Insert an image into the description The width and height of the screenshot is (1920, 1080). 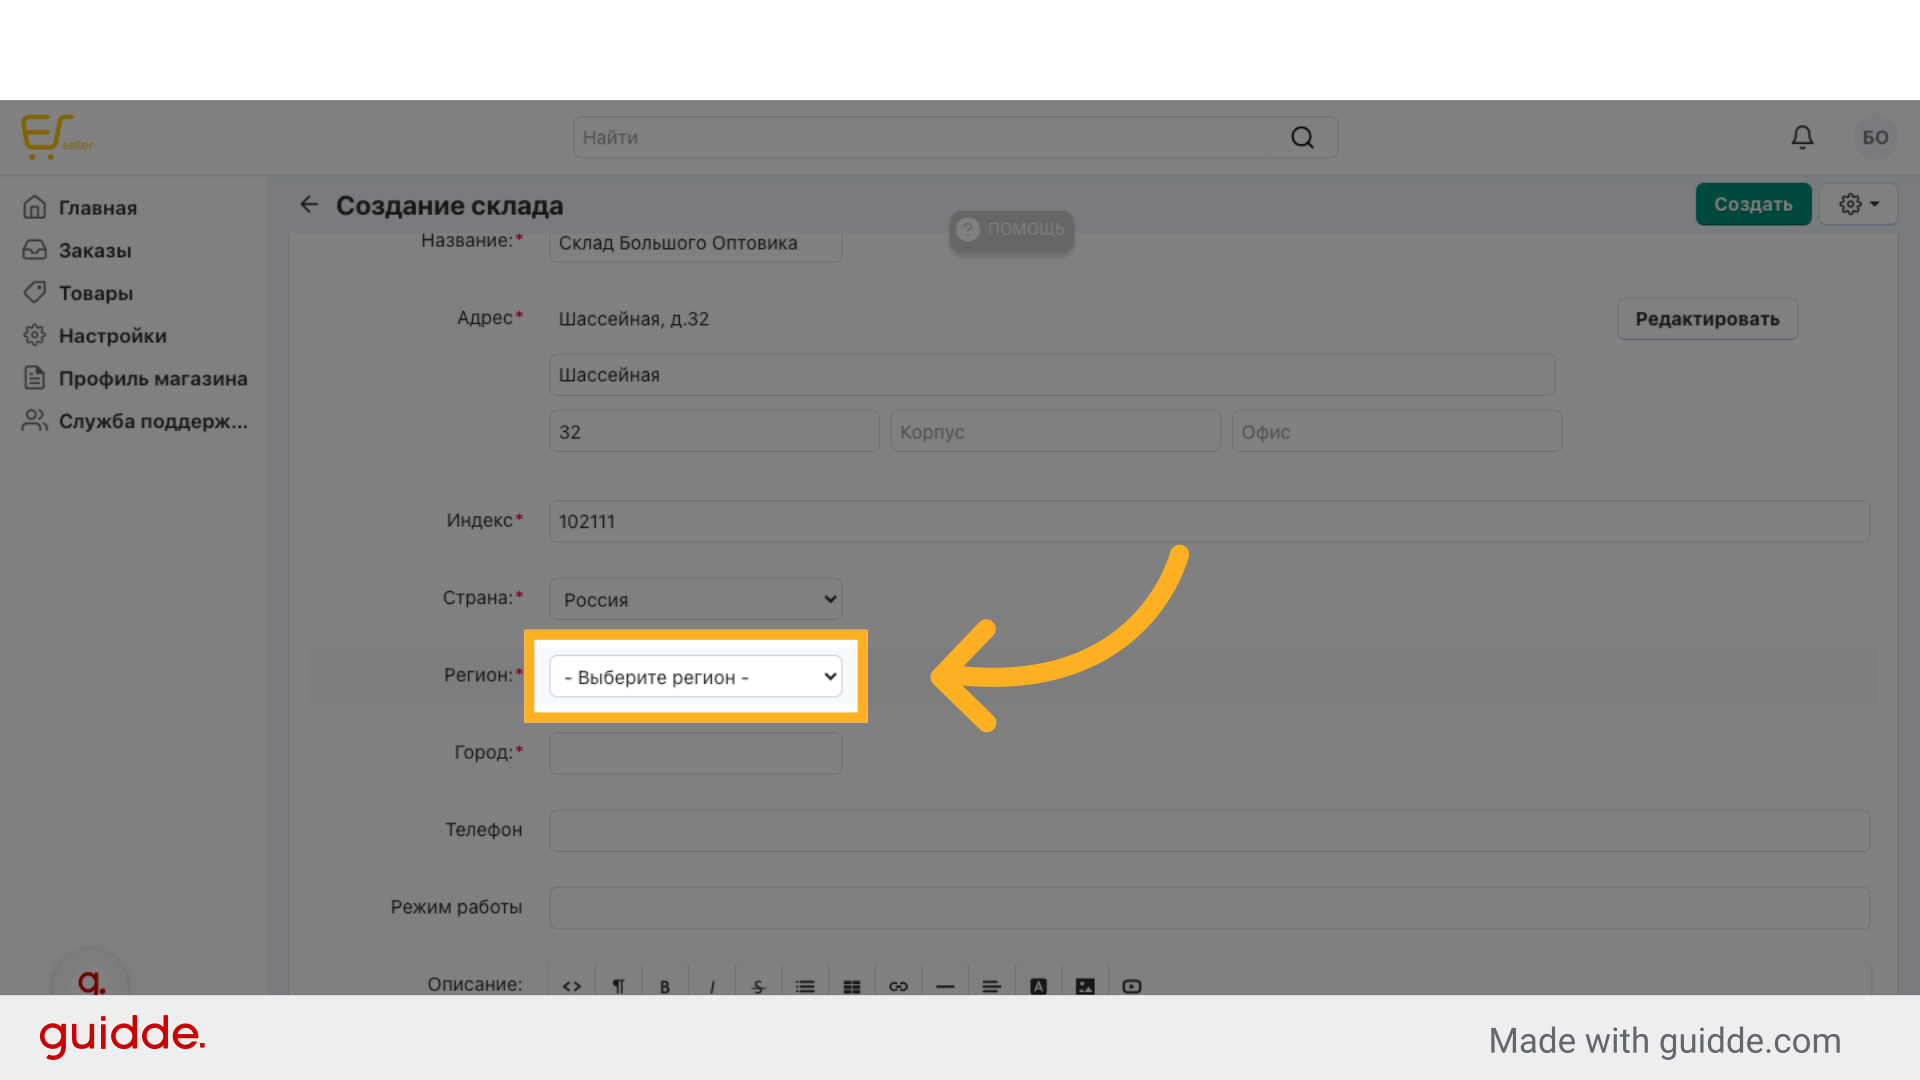coord(1085,986)
